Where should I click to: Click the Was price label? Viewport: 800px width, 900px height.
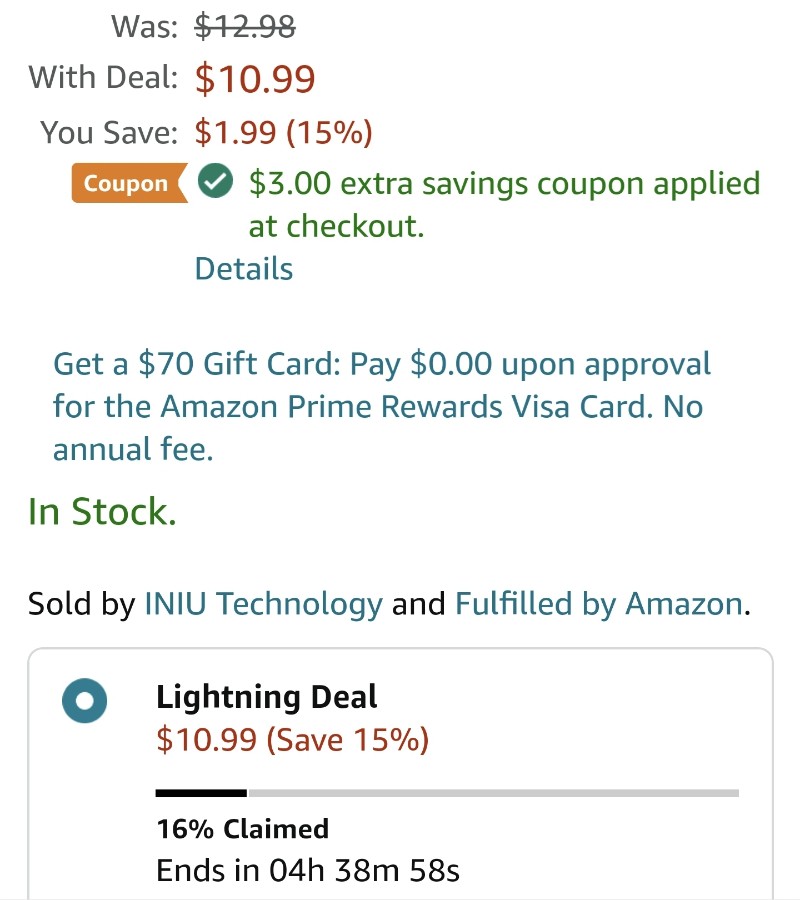[x=145, y=26]
